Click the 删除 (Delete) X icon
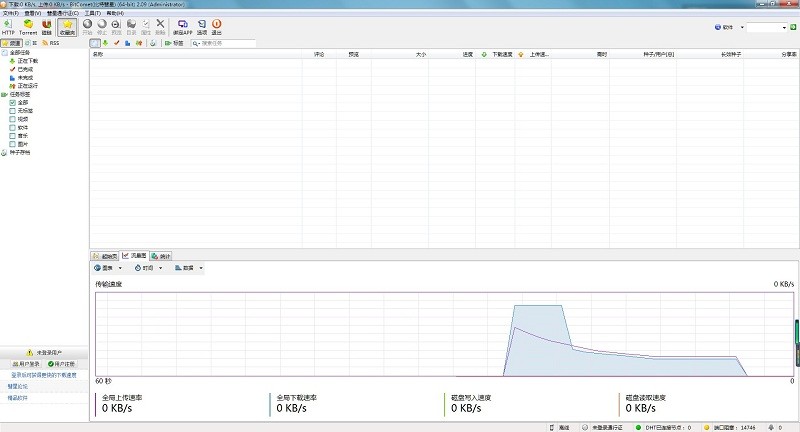The width and height of the screenshot is (800, 432). click(160, 25)
